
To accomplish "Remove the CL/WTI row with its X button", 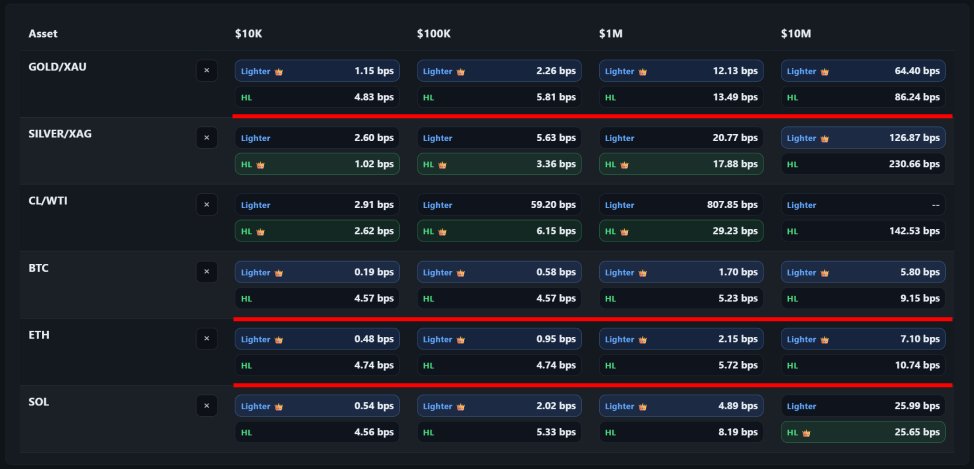I will coord(207,205).
